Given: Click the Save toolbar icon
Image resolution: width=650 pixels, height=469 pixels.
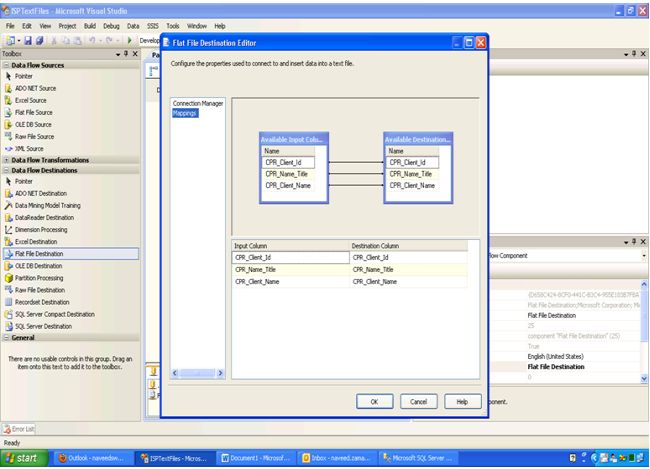Looking at the screenshot, I should 28,41.
